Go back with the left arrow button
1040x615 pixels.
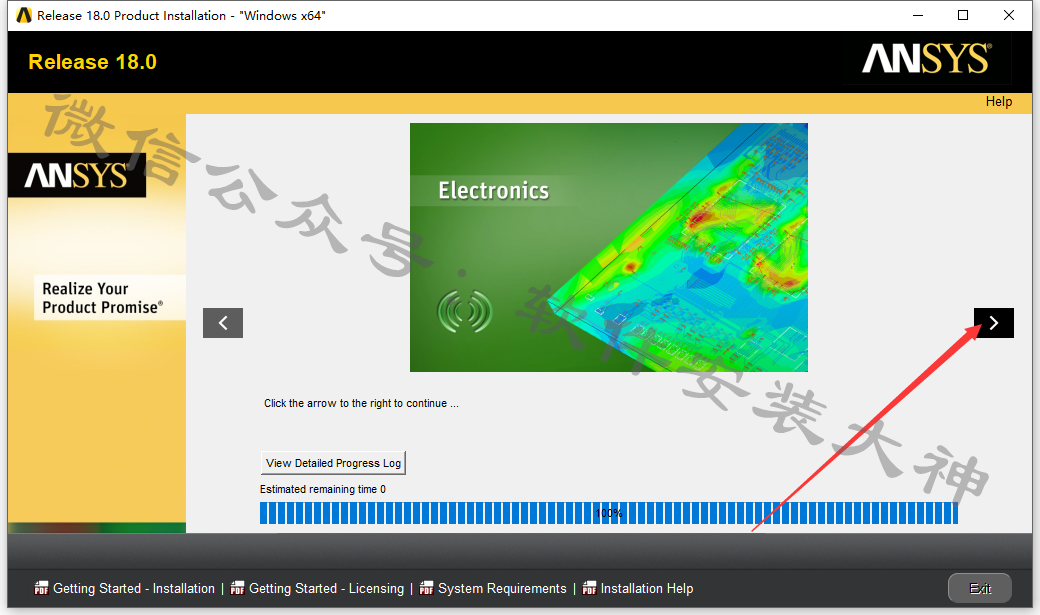point(223,323)
